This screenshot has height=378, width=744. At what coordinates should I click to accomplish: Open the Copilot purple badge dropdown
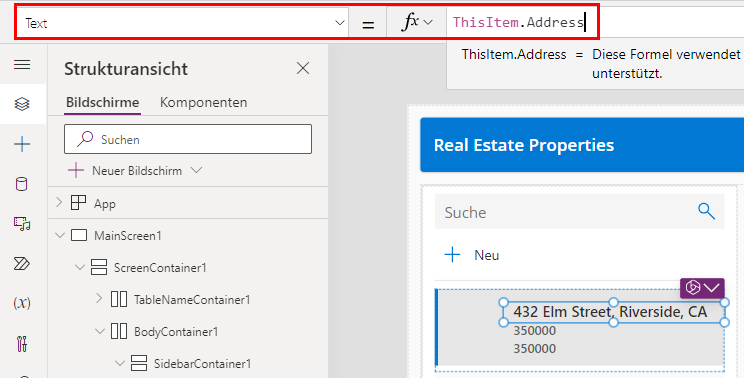tap(702, 288)
